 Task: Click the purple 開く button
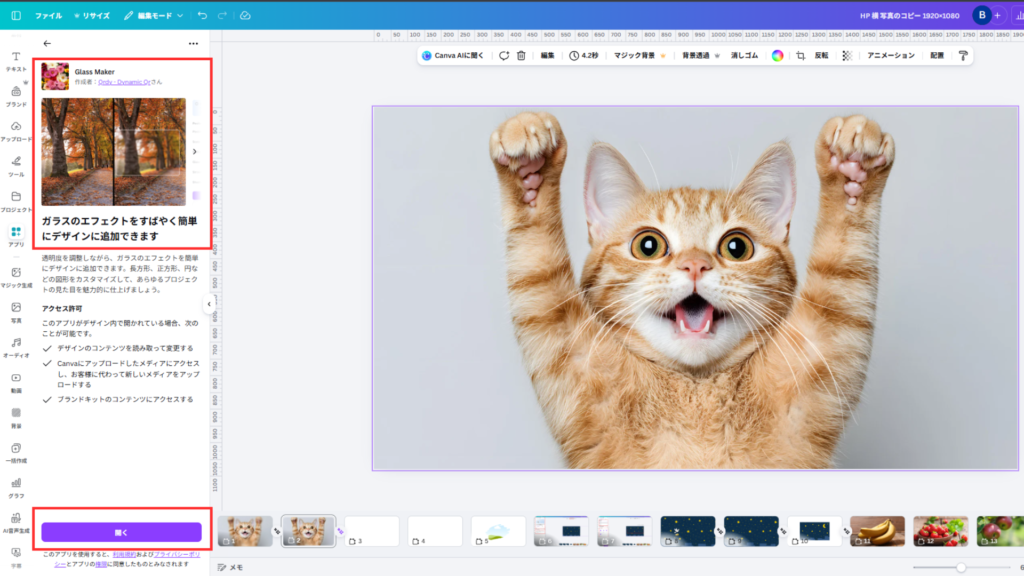(121, 532)
